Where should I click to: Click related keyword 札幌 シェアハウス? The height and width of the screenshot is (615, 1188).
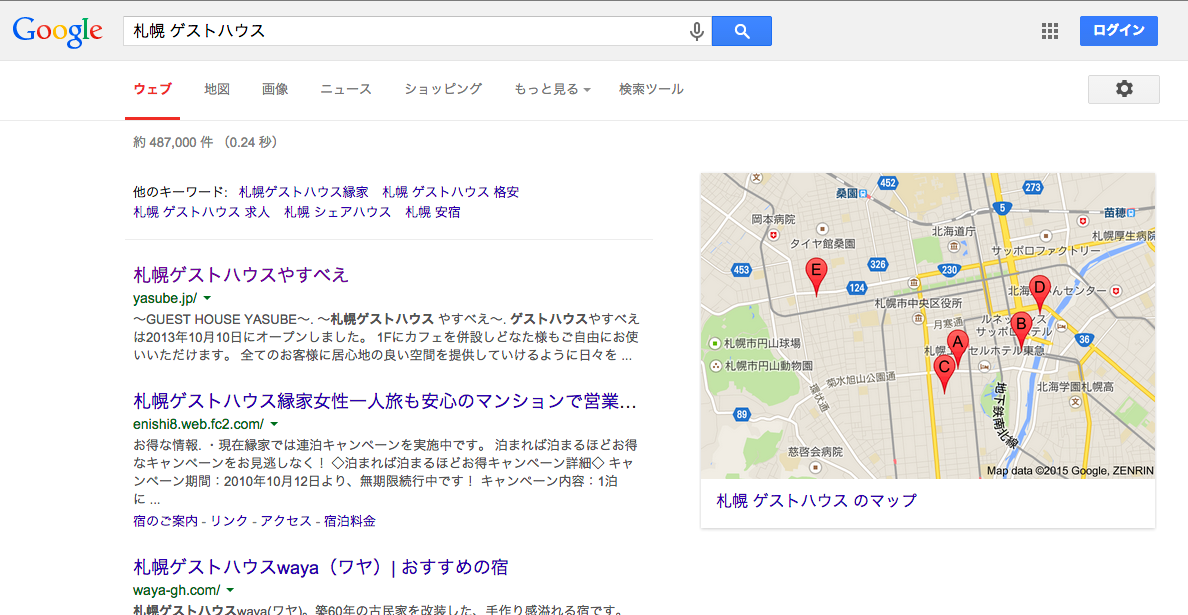pos(338,212)
